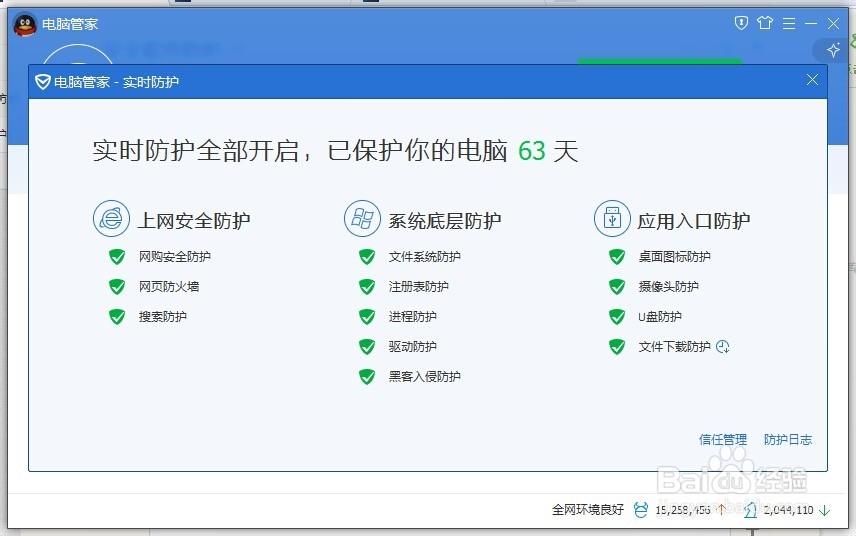Toggle the 搜索防护 shield

click(x=117, y=317)
